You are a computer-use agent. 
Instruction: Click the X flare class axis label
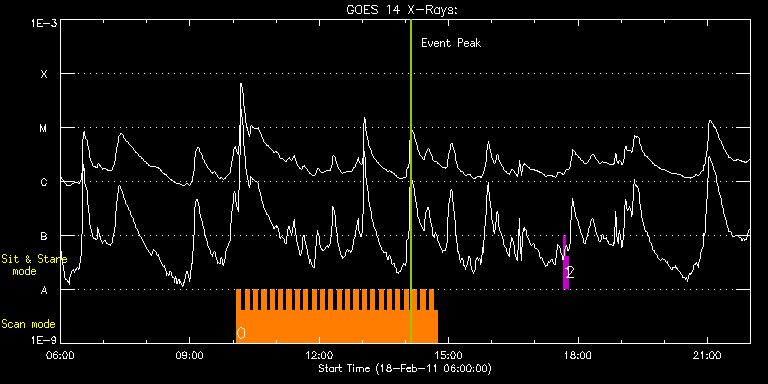tap(44, 74)
